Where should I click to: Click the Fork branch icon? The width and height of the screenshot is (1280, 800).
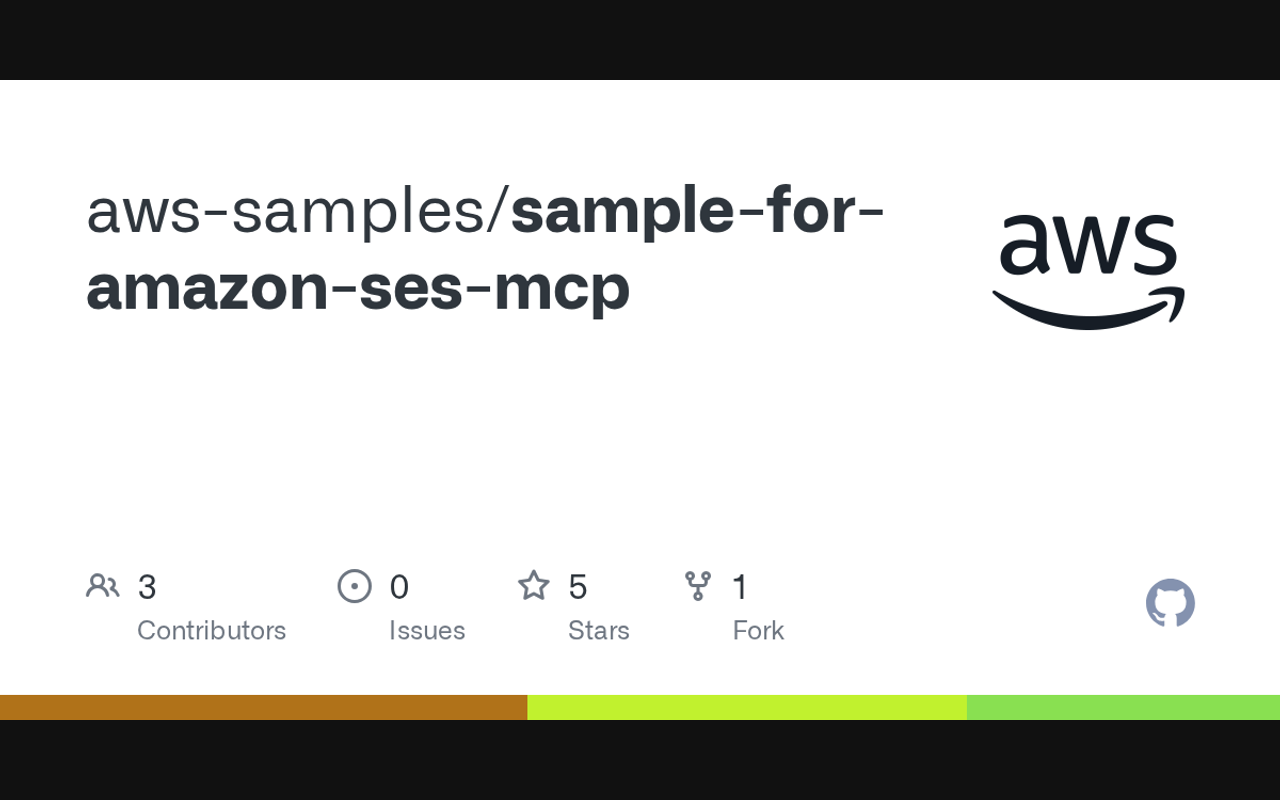tap(698, 586)
